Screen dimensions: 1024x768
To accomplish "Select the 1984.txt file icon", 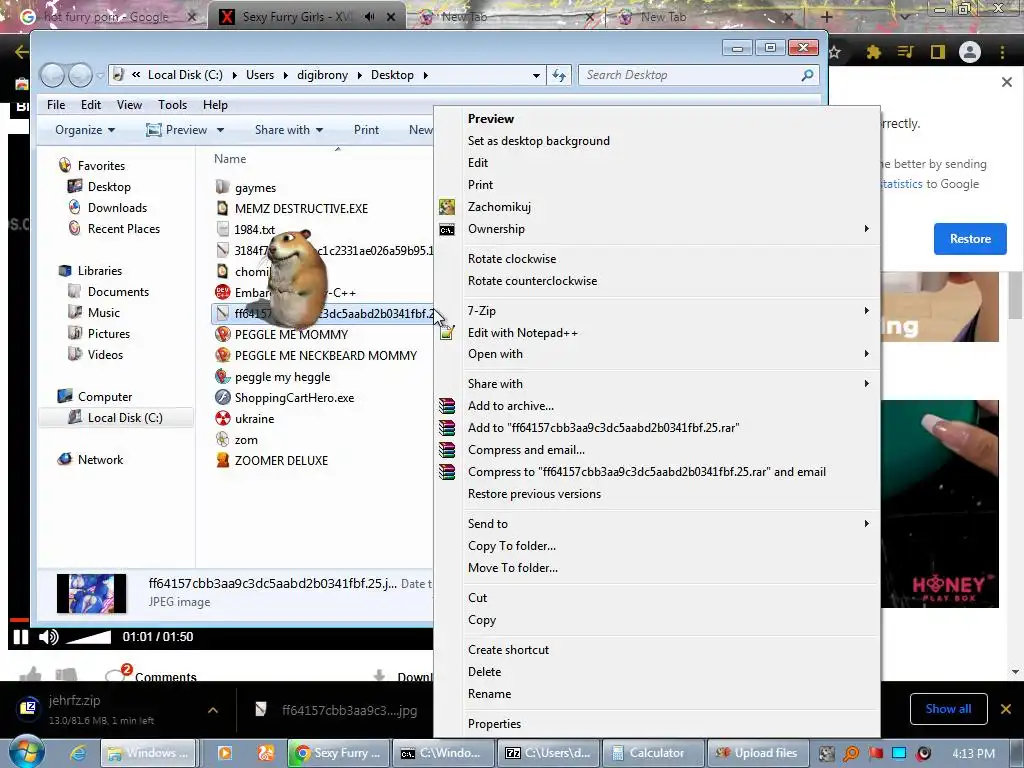I will 223,229.
